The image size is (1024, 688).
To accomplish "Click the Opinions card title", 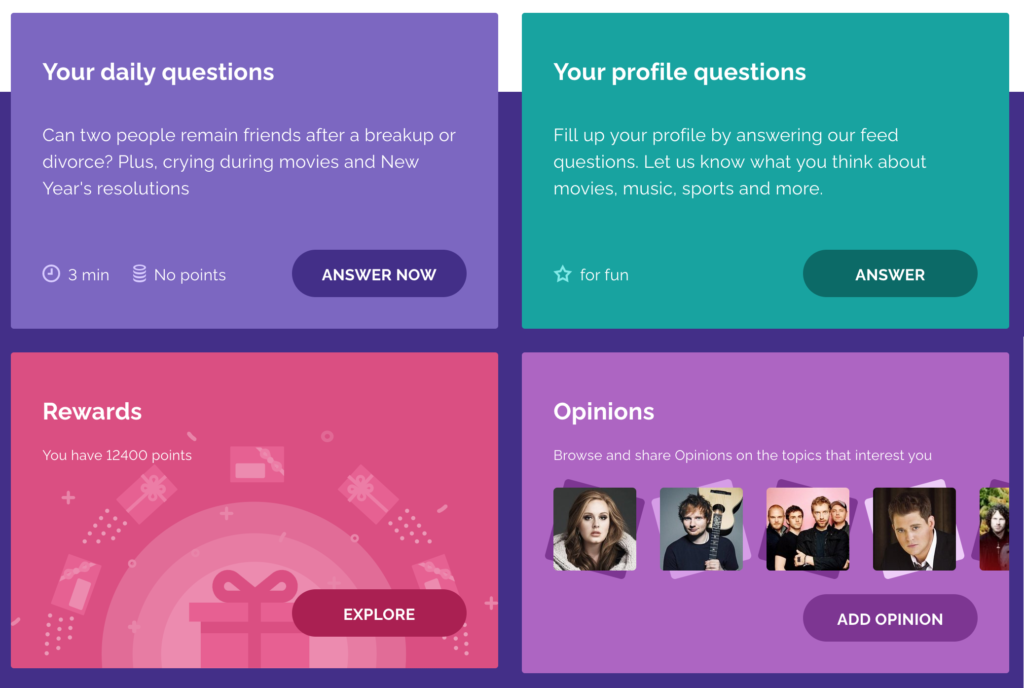I will [x=603, y=411].
